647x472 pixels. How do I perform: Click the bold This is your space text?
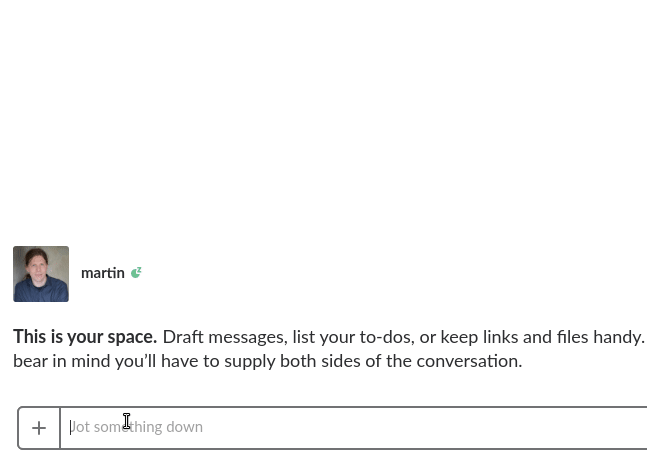[x=85, y=337]
